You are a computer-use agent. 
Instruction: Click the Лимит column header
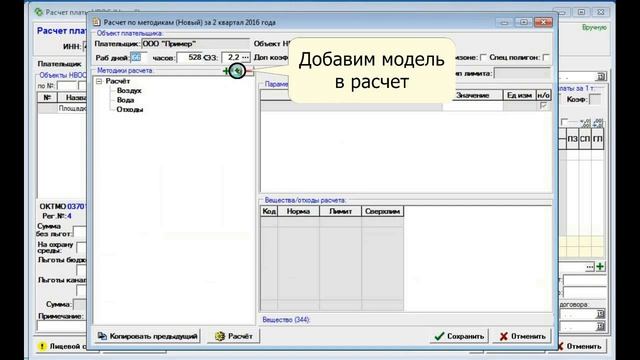(x=340, y=211)
